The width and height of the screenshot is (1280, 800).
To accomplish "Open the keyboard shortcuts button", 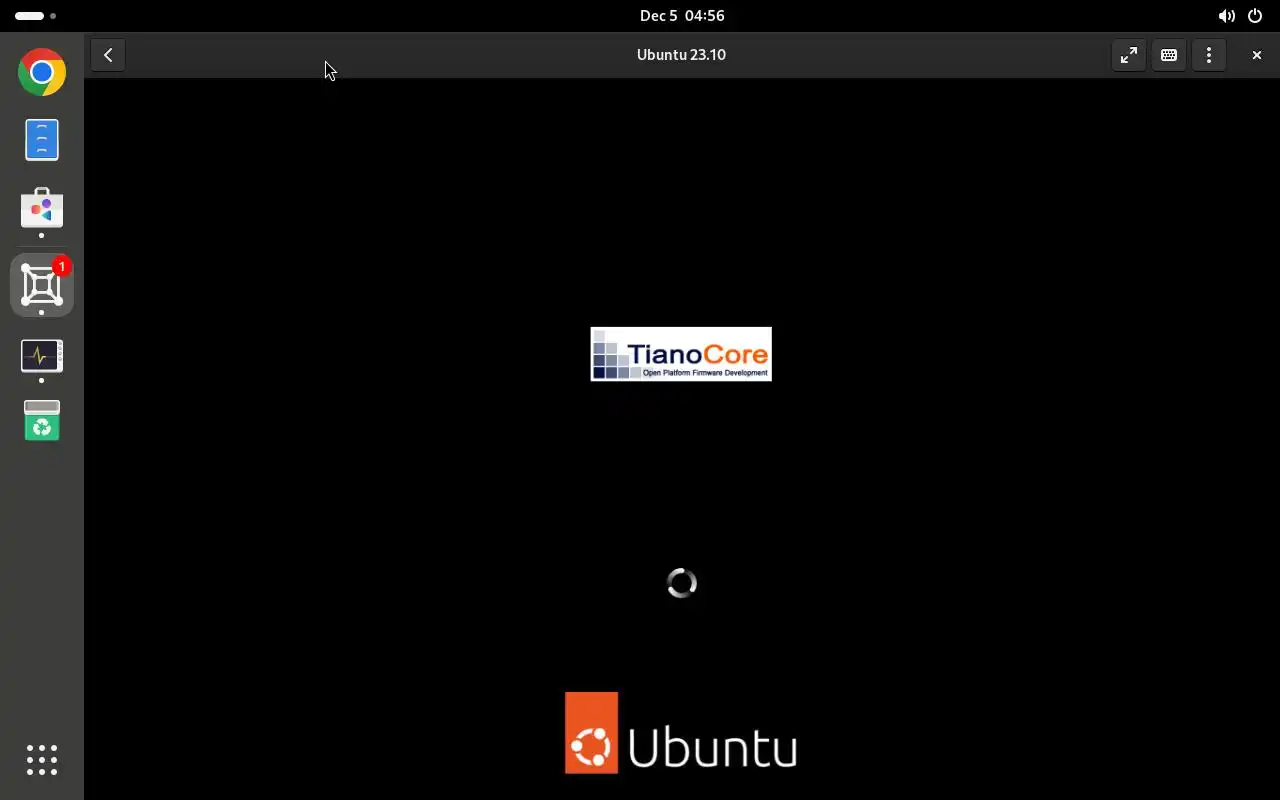I will pyautogui.click(x=1168, y=55).
